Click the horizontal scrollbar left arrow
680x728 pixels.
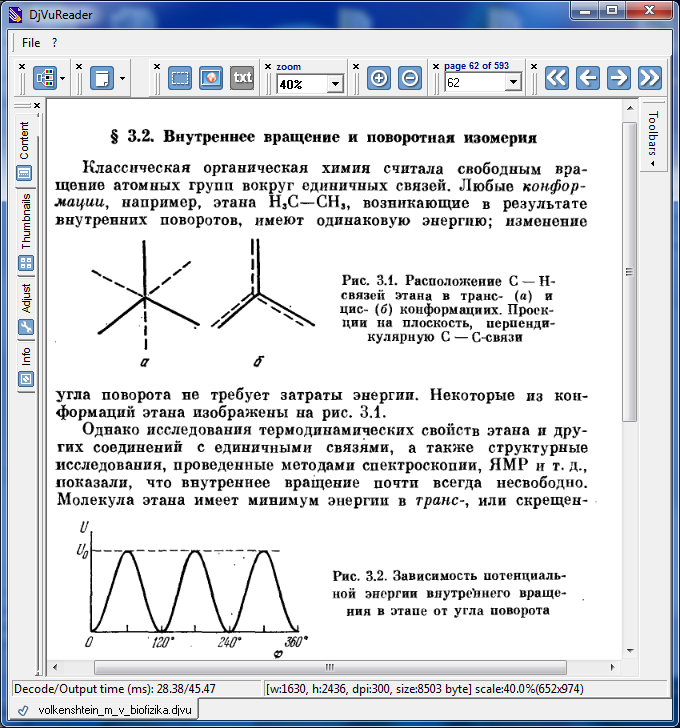pyautogui.click(x=55, y=667)
